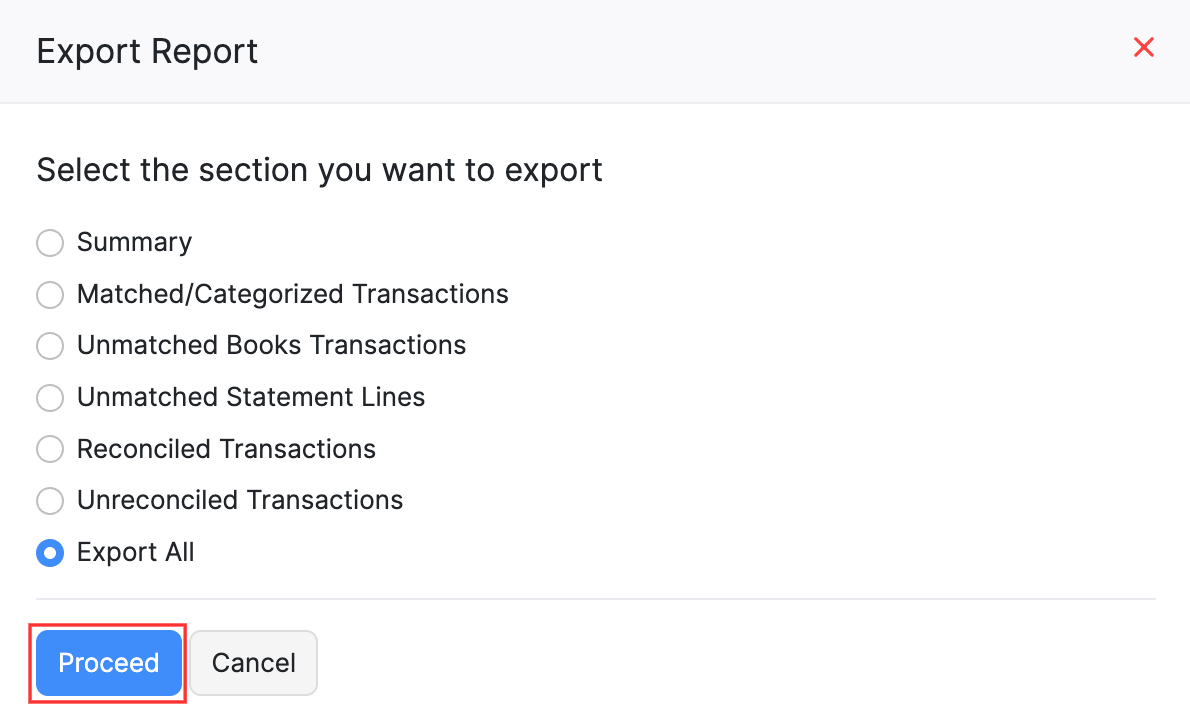Click the Export Report title bar
Screen dimensions: 1190x728
tap(147, 50)
